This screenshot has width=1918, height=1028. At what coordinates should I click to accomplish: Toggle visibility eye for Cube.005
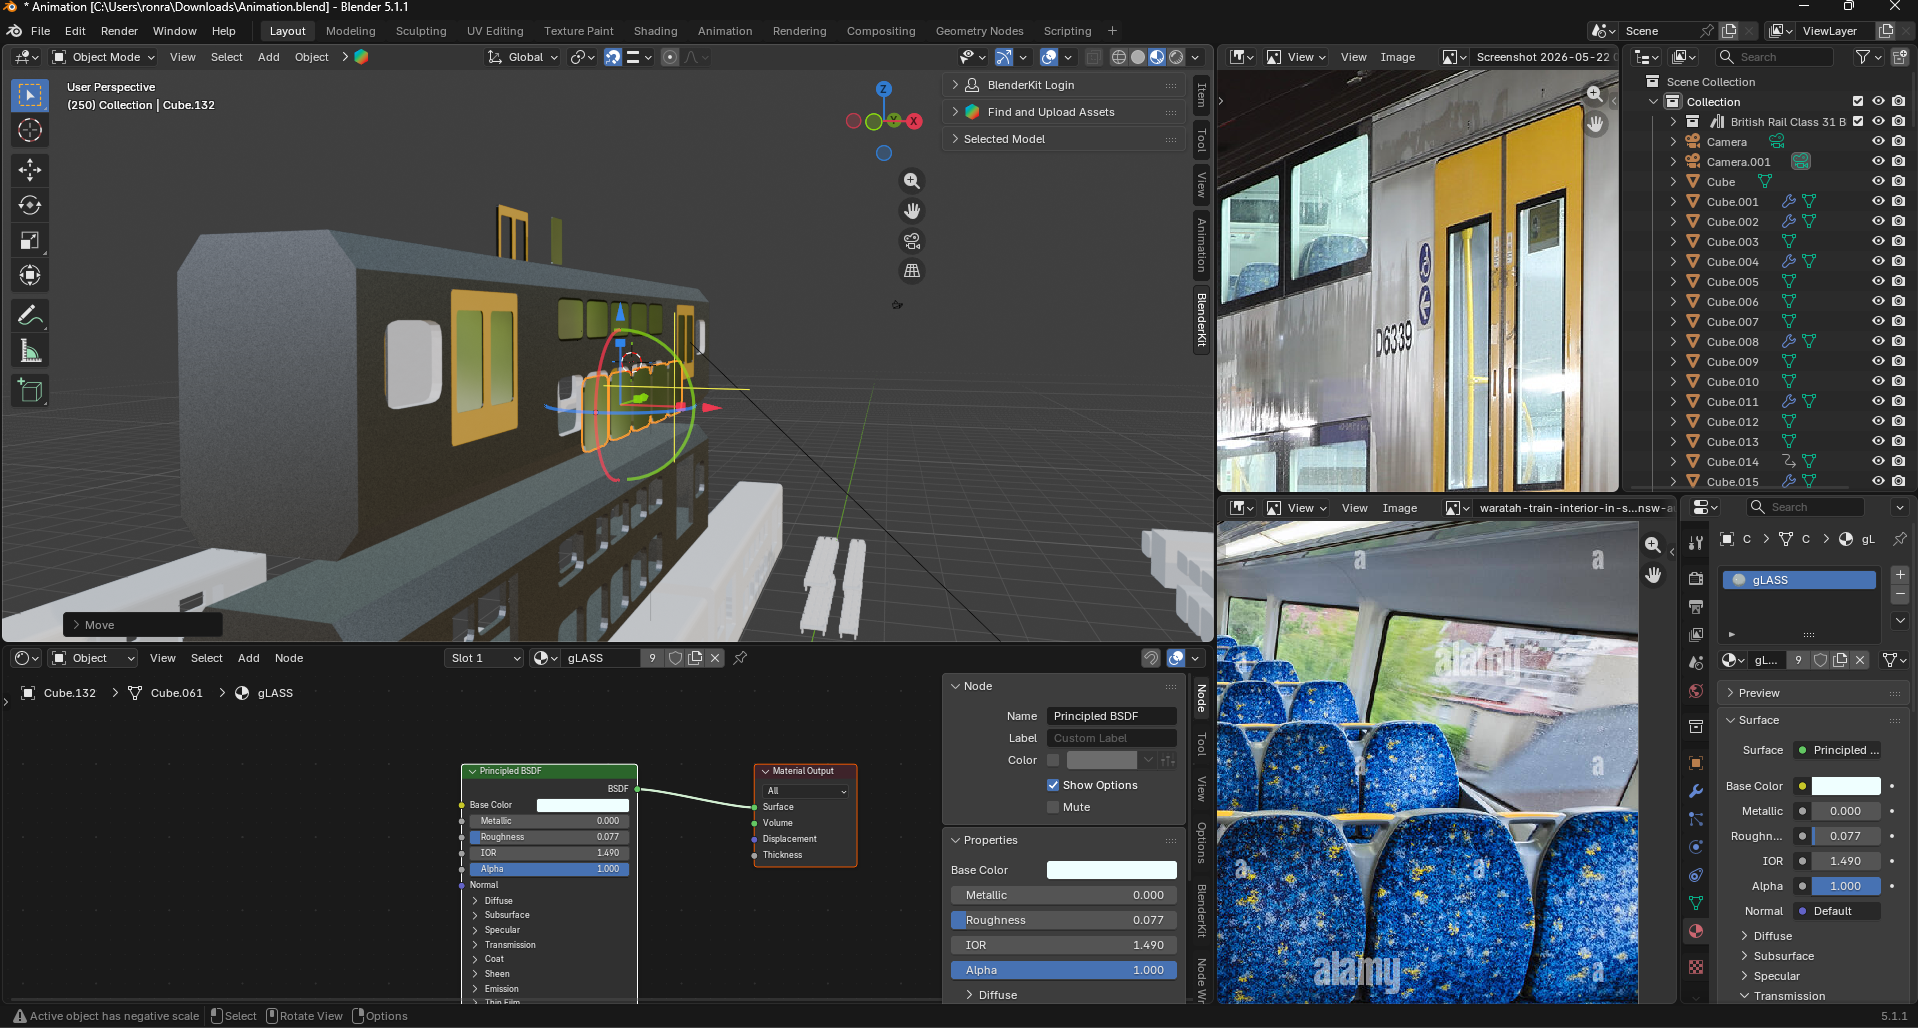(1878, 282)
